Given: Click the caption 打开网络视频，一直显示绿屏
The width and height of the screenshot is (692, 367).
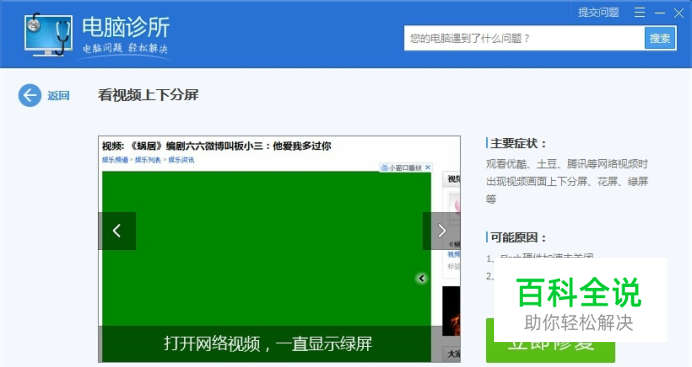Looking at the screenshot, I should coord(268,344).
